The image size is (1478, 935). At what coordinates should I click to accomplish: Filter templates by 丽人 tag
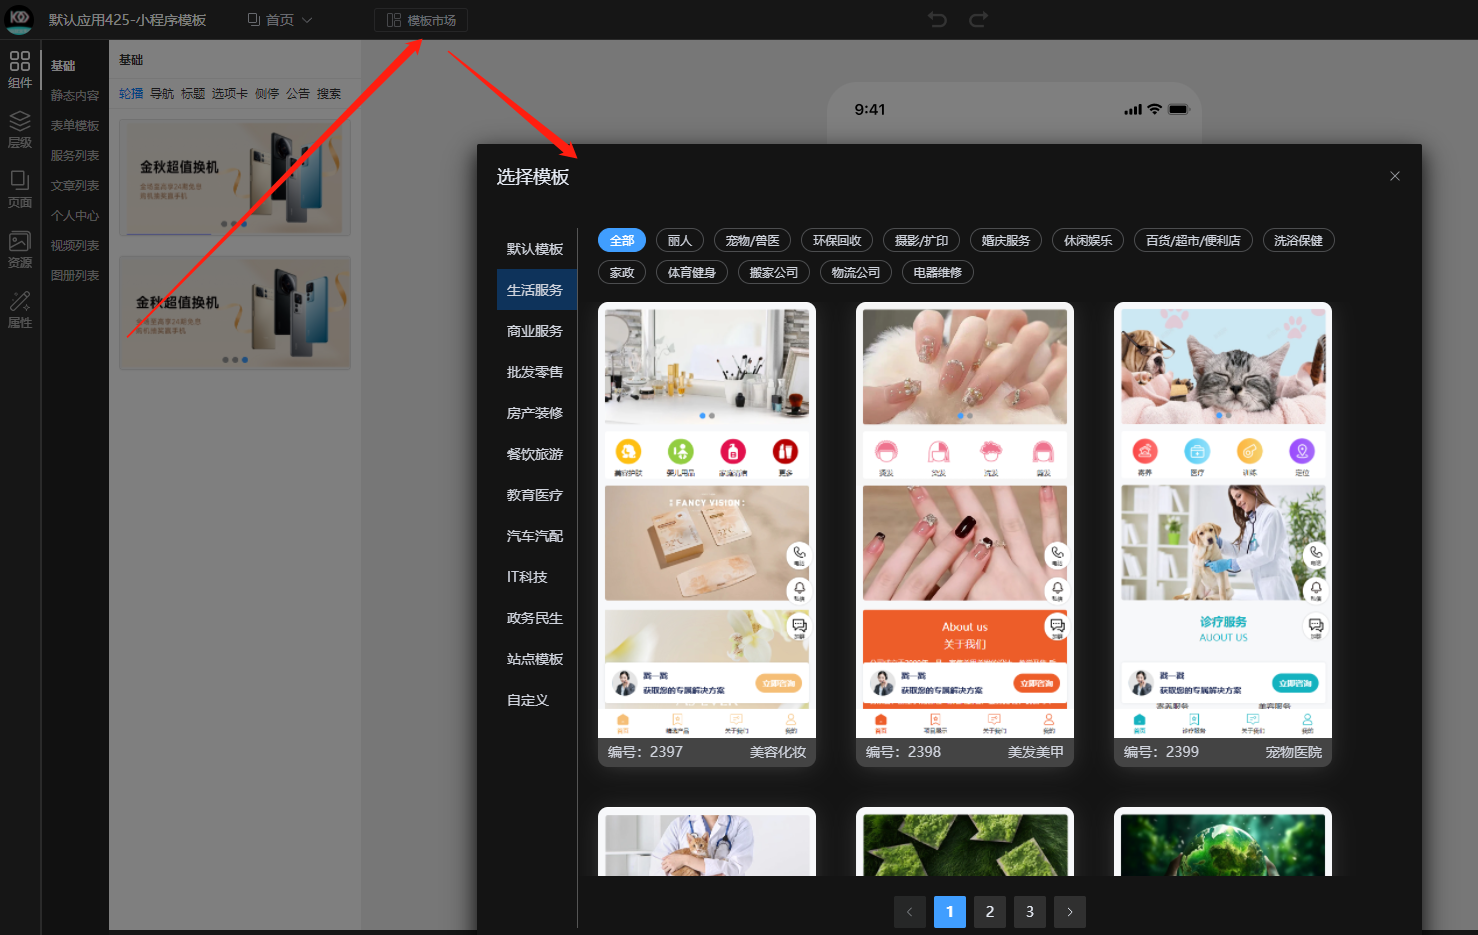[x=680, y=240]
